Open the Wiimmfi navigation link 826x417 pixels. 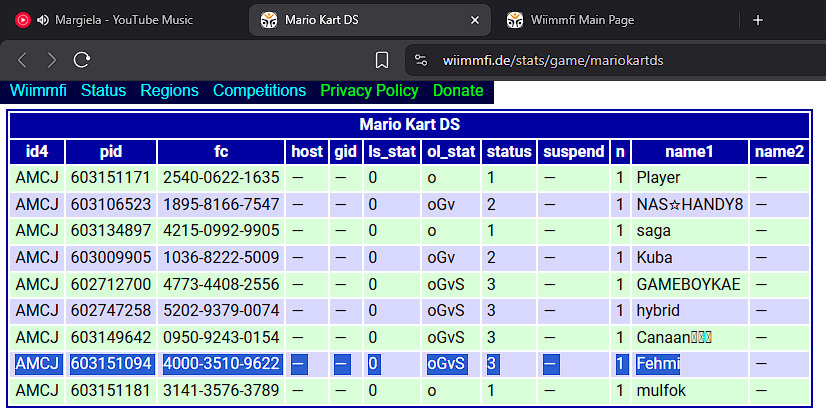(x=38, y=91)
